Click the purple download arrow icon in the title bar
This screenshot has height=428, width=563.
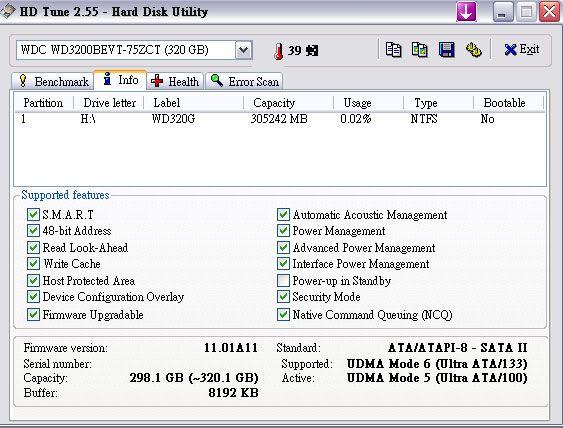(x=466, y=11)
